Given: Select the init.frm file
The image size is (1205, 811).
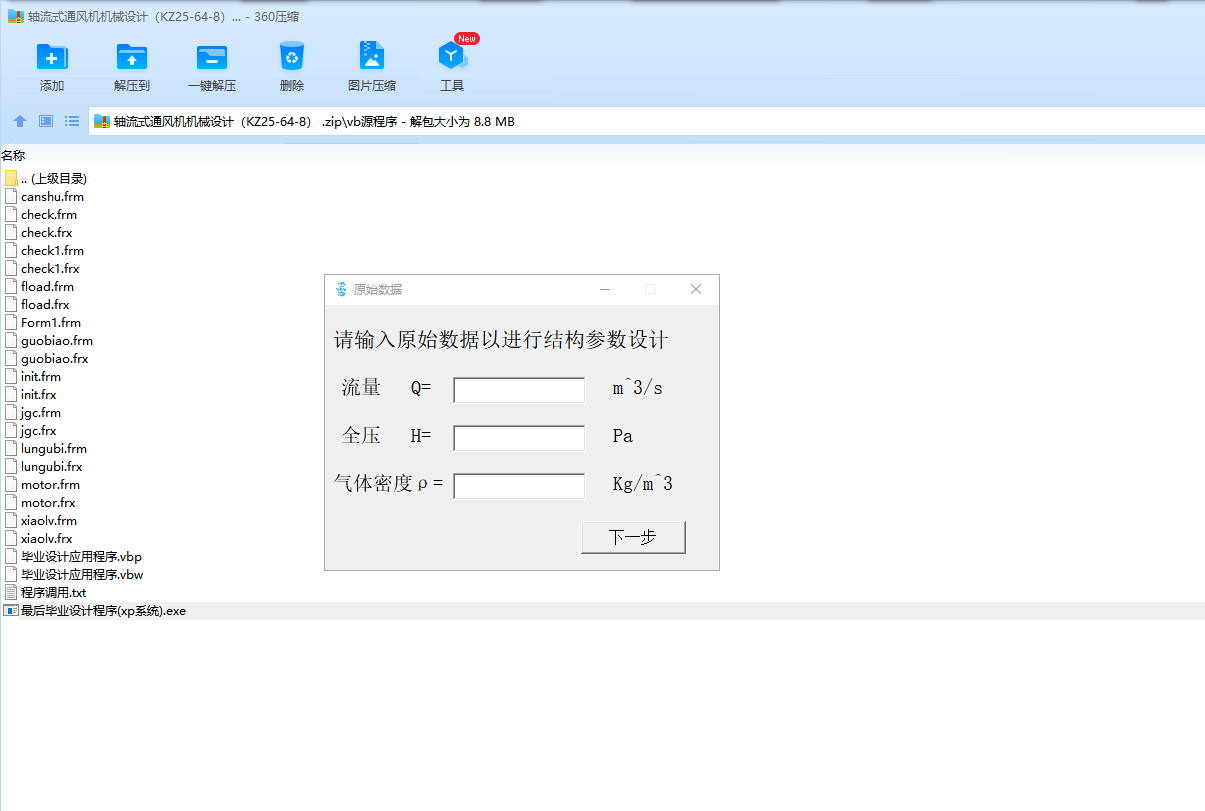Looking at the screenshot, I should point(41,377).
